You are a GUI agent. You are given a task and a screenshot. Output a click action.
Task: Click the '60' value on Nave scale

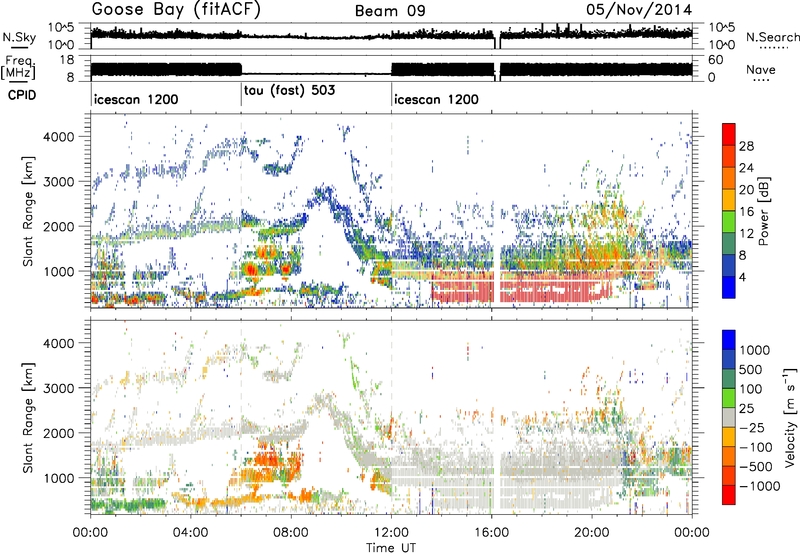pyautogui.click(x=716, y=60)
